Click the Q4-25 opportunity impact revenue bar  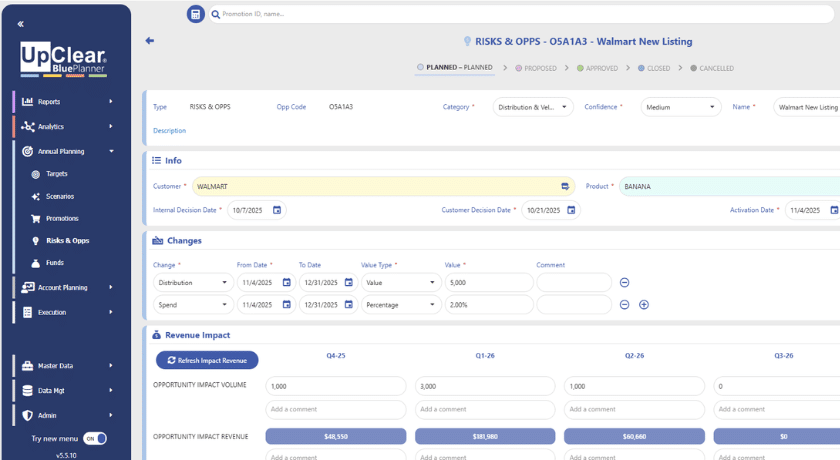coord(336,436)
